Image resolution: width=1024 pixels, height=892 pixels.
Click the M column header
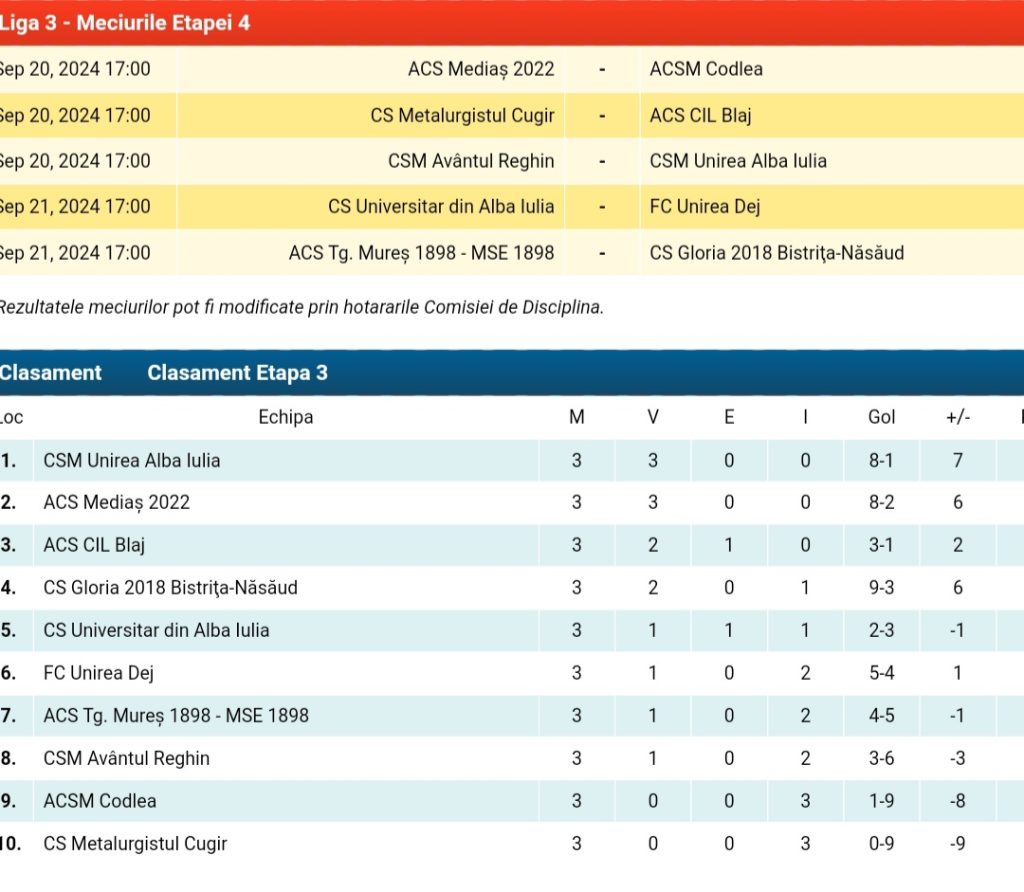(577, 417)
